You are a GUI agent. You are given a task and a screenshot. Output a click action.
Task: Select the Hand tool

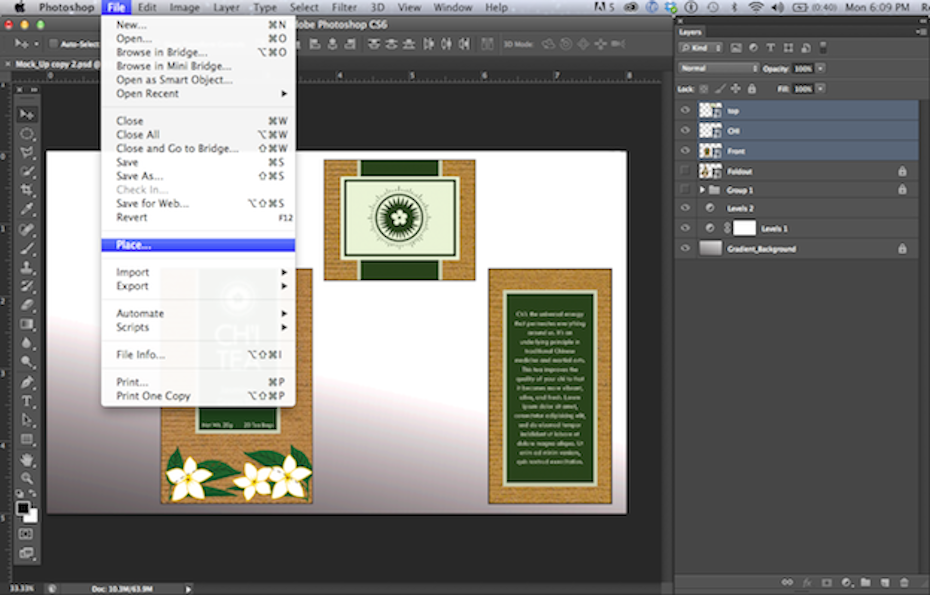click(x=27, y=459)
